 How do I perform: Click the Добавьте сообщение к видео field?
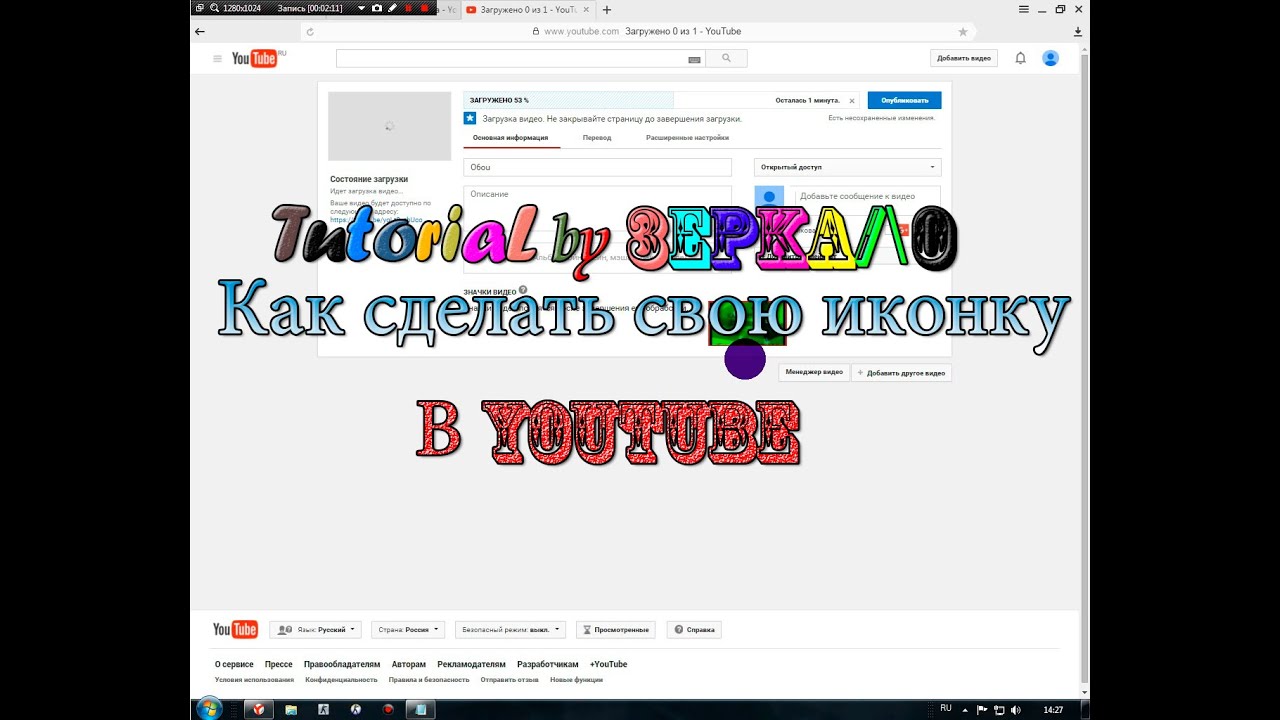(x=866, y=197)
